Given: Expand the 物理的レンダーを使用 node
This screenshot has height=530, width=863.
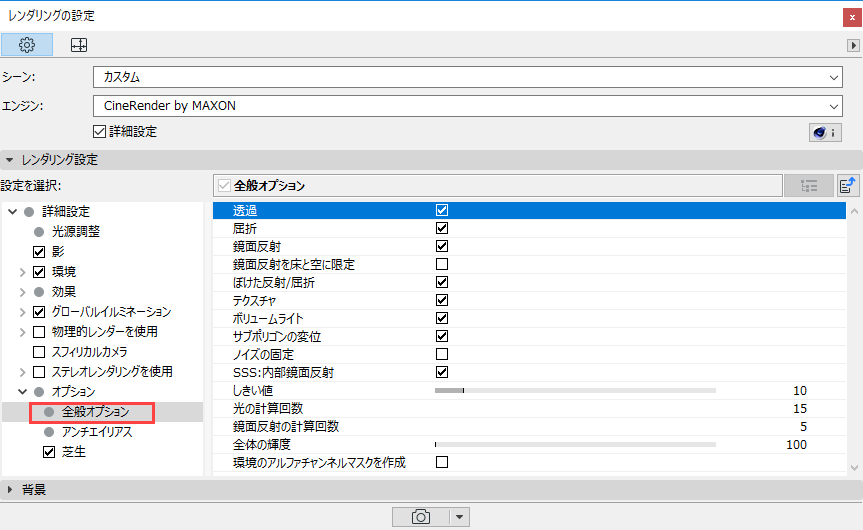Looking at the screenshot, I should point(23,332).
